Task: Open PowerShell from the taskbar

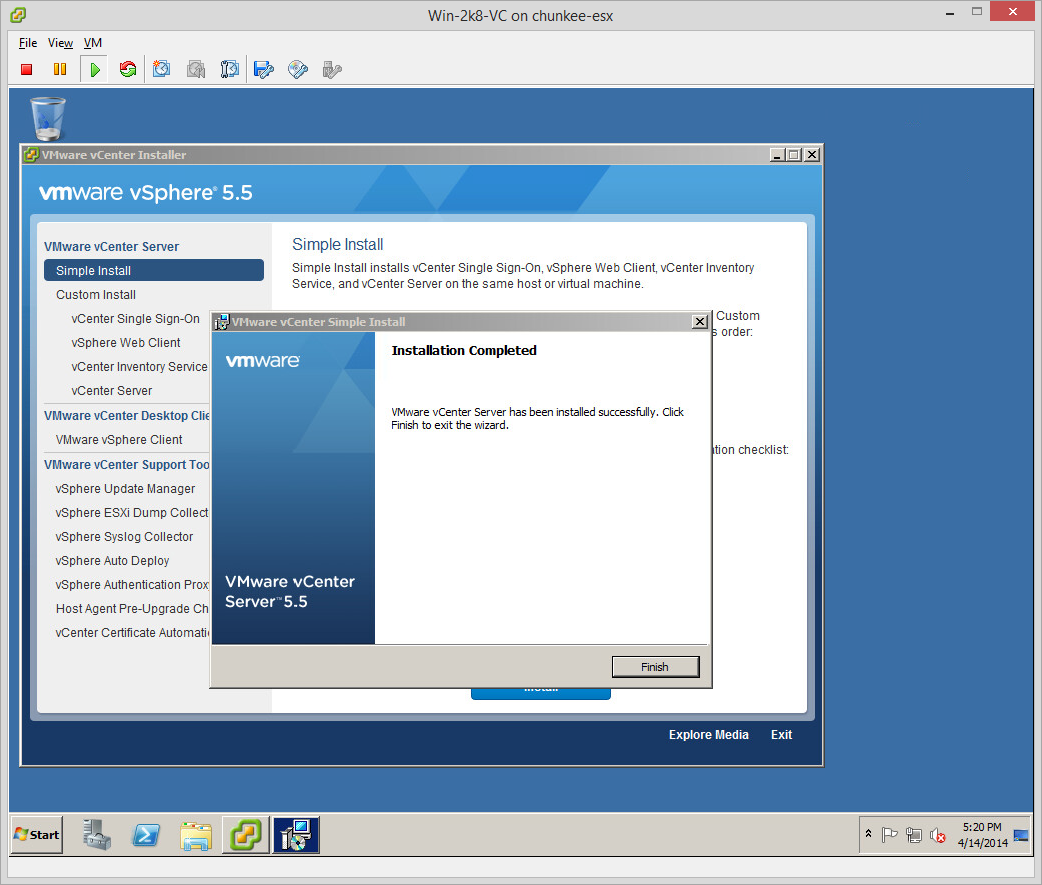Action: click(x=146, y=835)
